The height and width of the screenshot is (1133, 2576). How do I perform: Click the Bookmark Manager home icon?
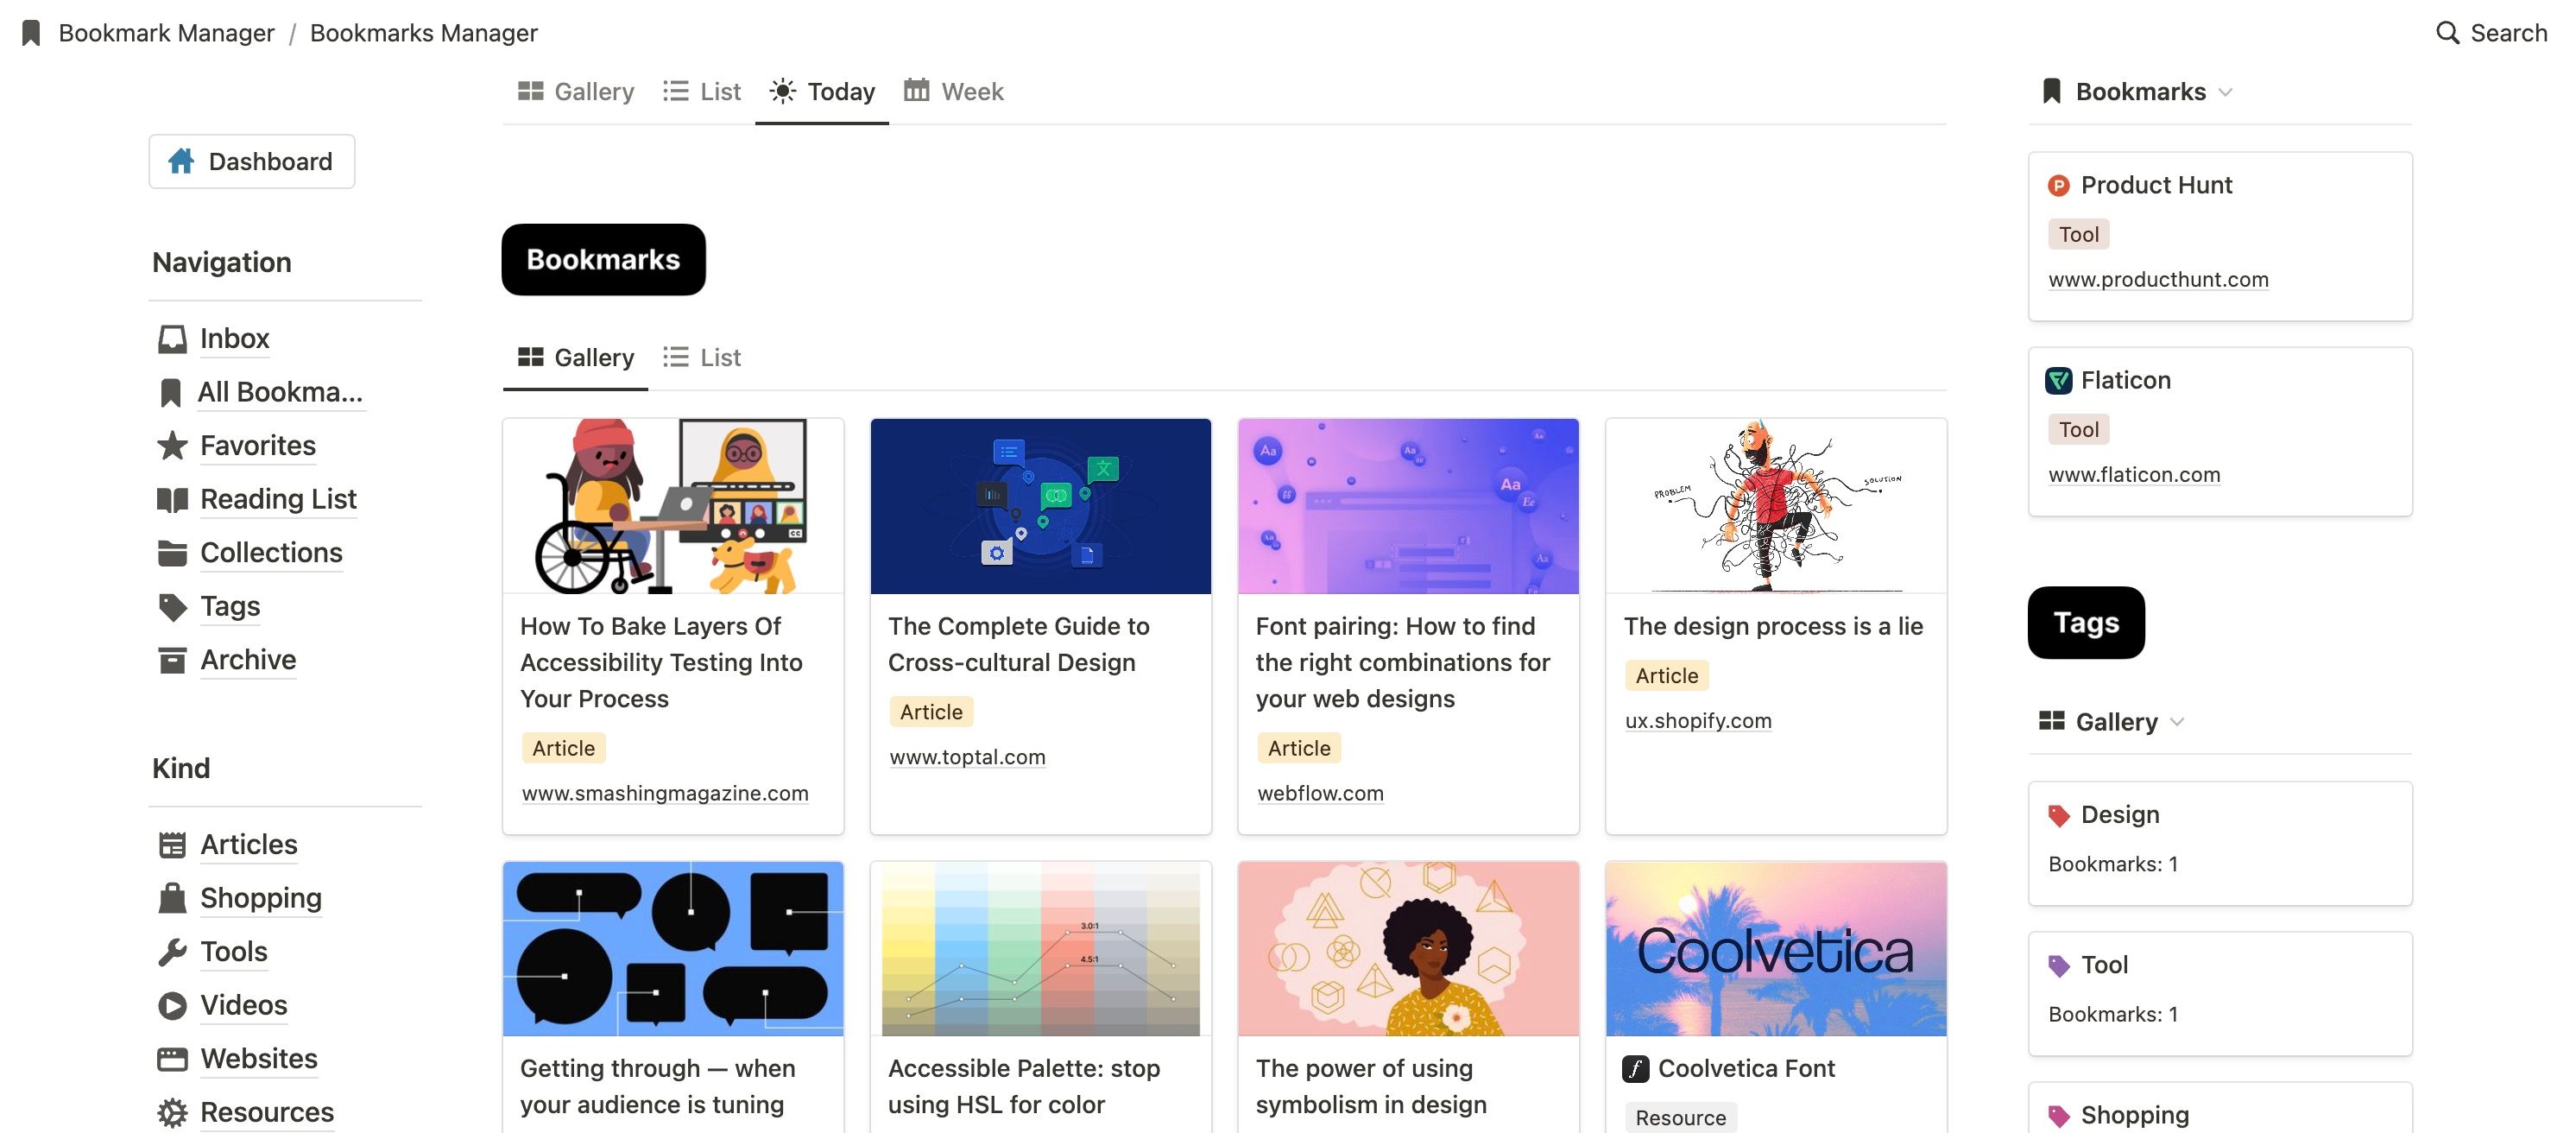tap(26, 33)
